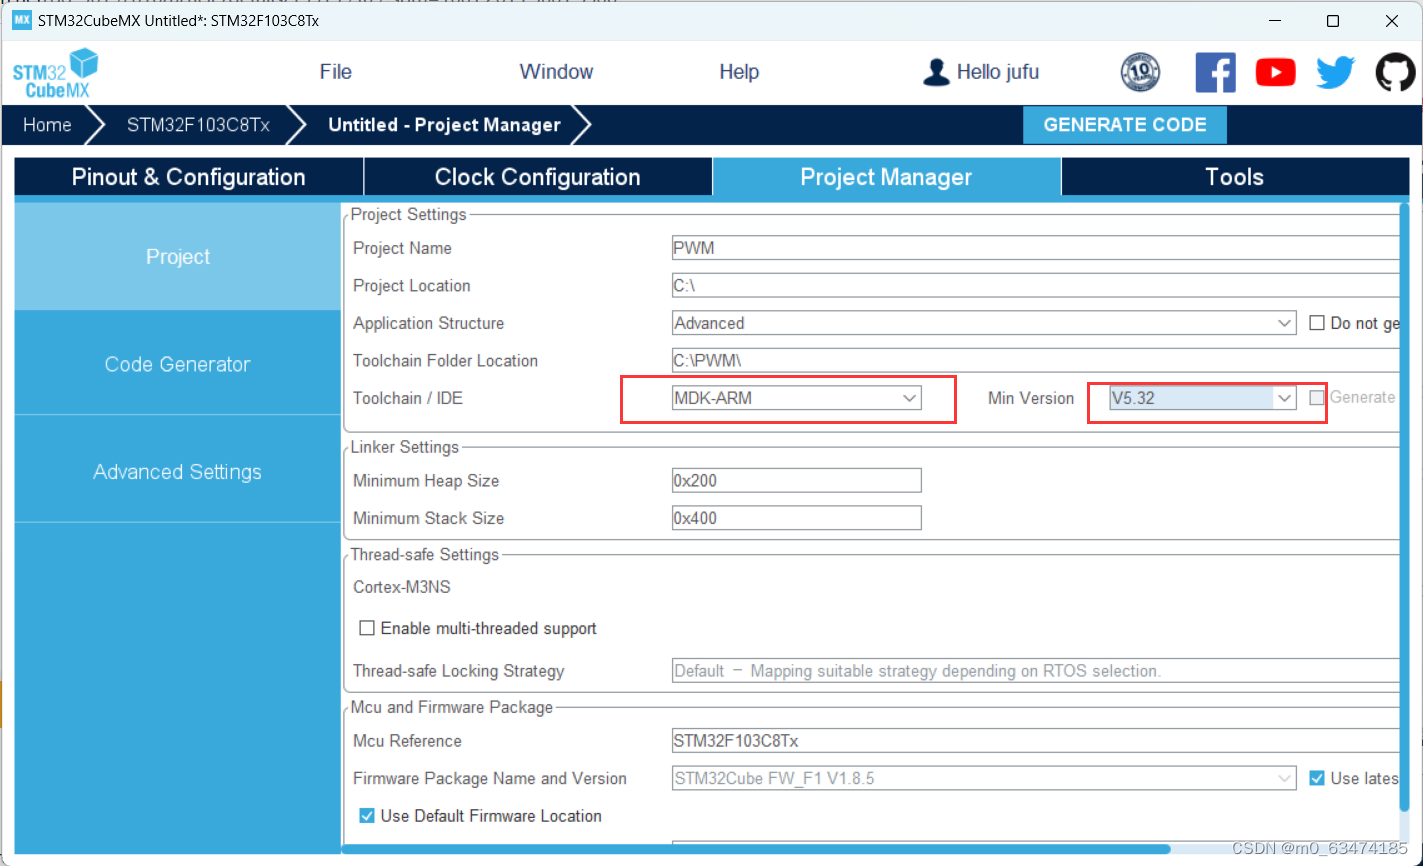Toggle Use latest firmware checkbox
Screen dimensions: 1423x866
tap(1317, 778)
